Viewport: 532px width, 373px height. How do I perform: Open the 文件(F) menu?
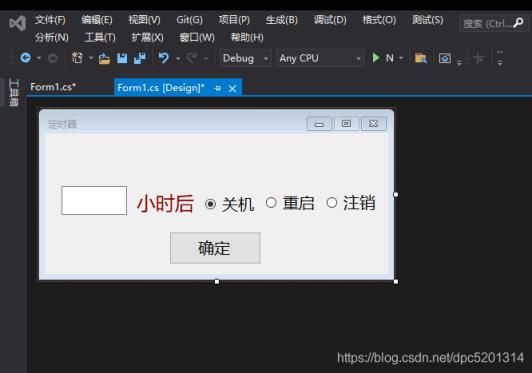coord(50,20)
